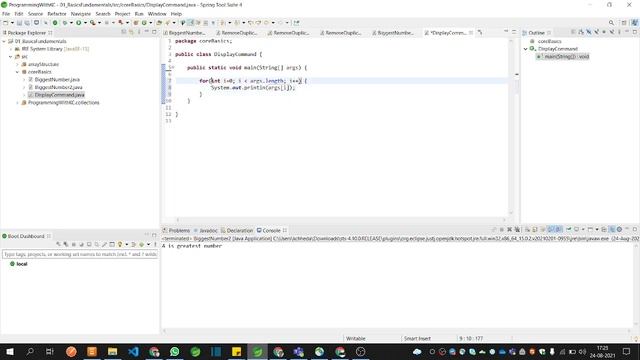Toggle Hide Fields in Outline toolbar
The width and height of the screenshot is (640, 360).
(589, 32)
